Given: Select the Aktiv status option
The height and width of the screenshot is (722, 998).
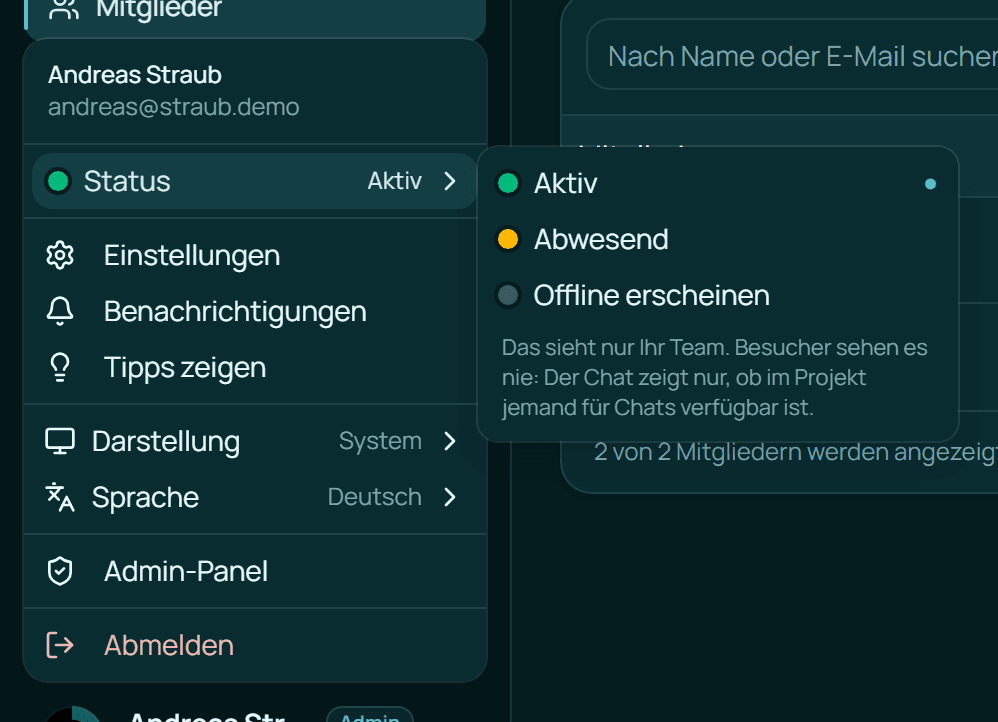Looking at the screenshot, I should [718, 183].
